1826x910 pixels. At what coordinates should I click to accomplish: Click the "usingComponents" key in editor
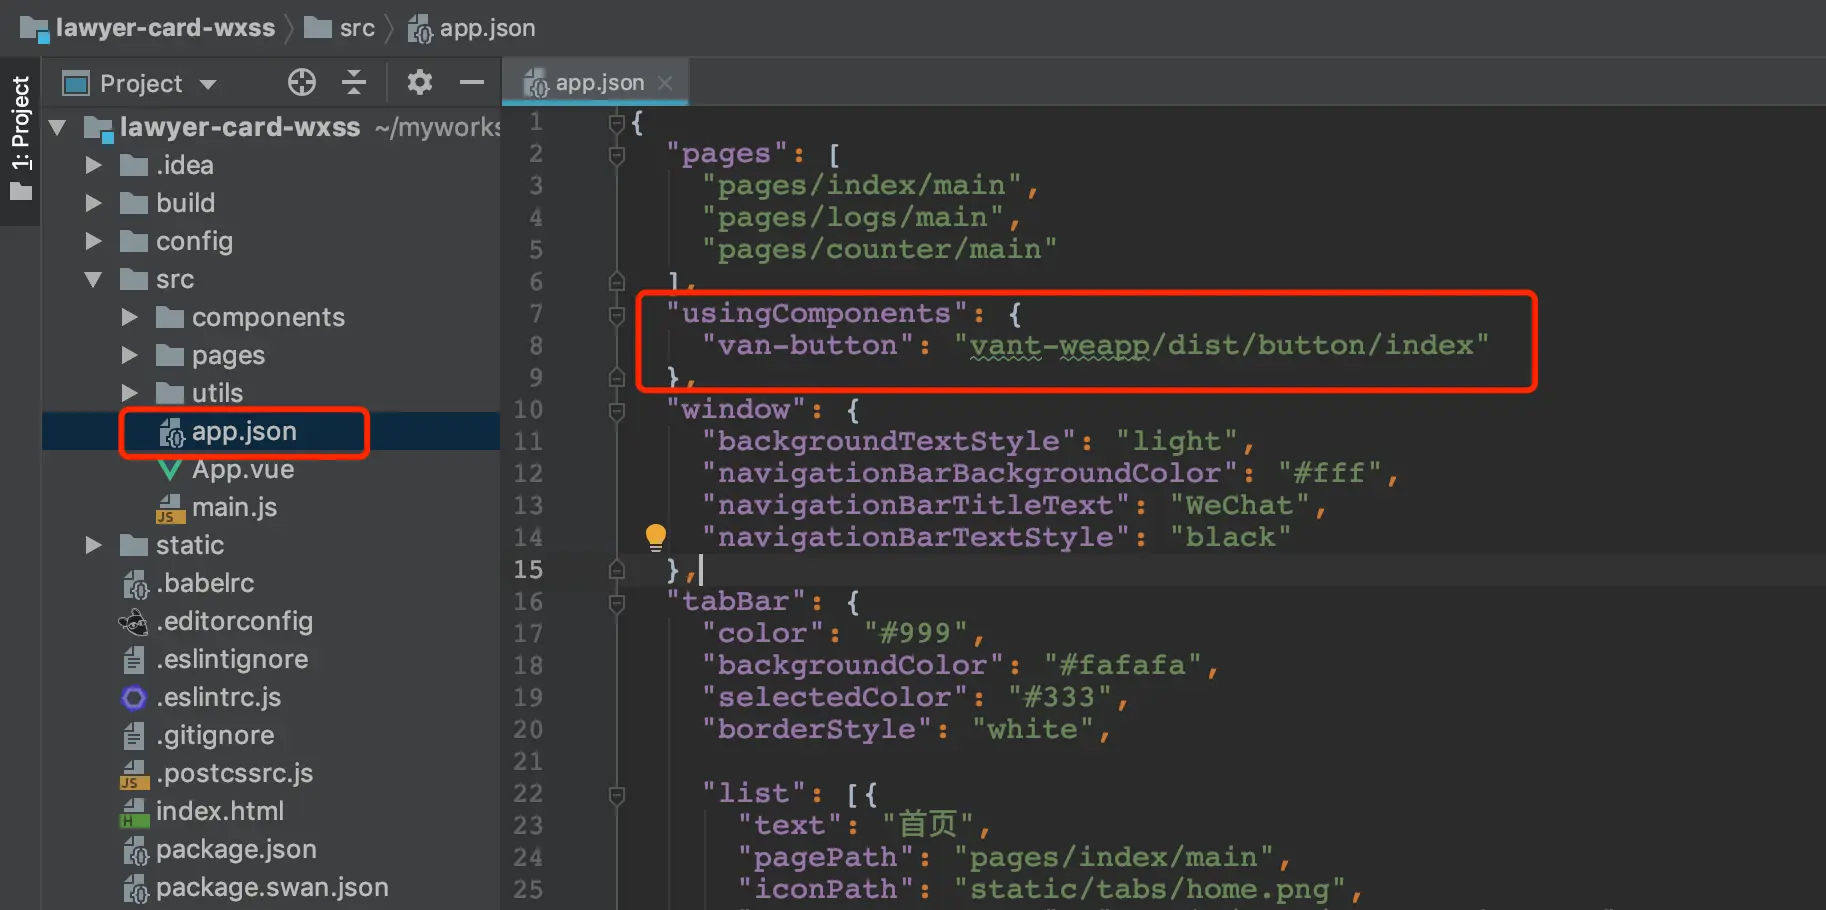817,314
